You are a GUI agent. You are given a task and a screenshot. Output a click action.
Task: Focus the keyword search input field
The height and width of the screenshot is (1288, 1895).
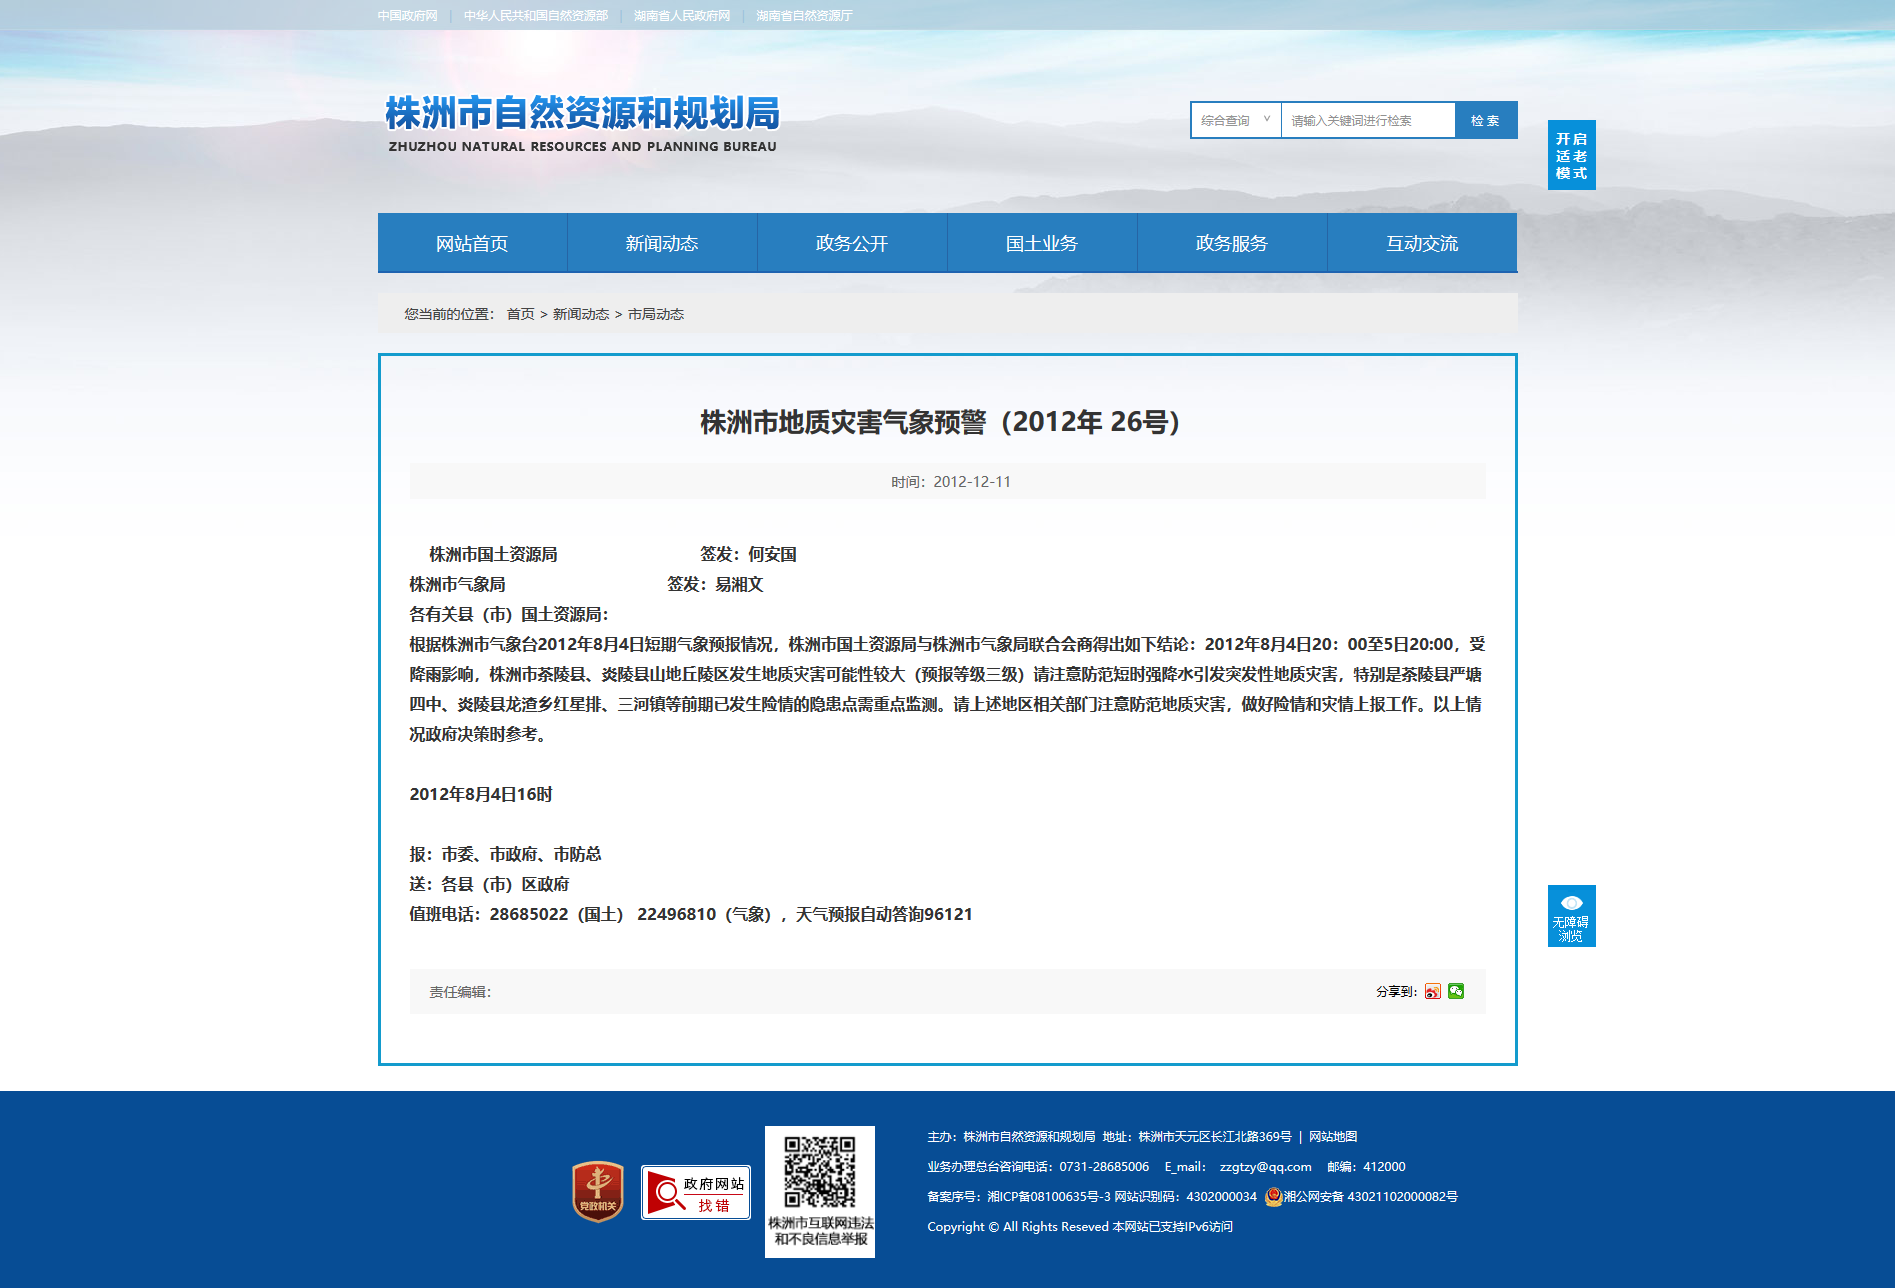(1367, 120)
